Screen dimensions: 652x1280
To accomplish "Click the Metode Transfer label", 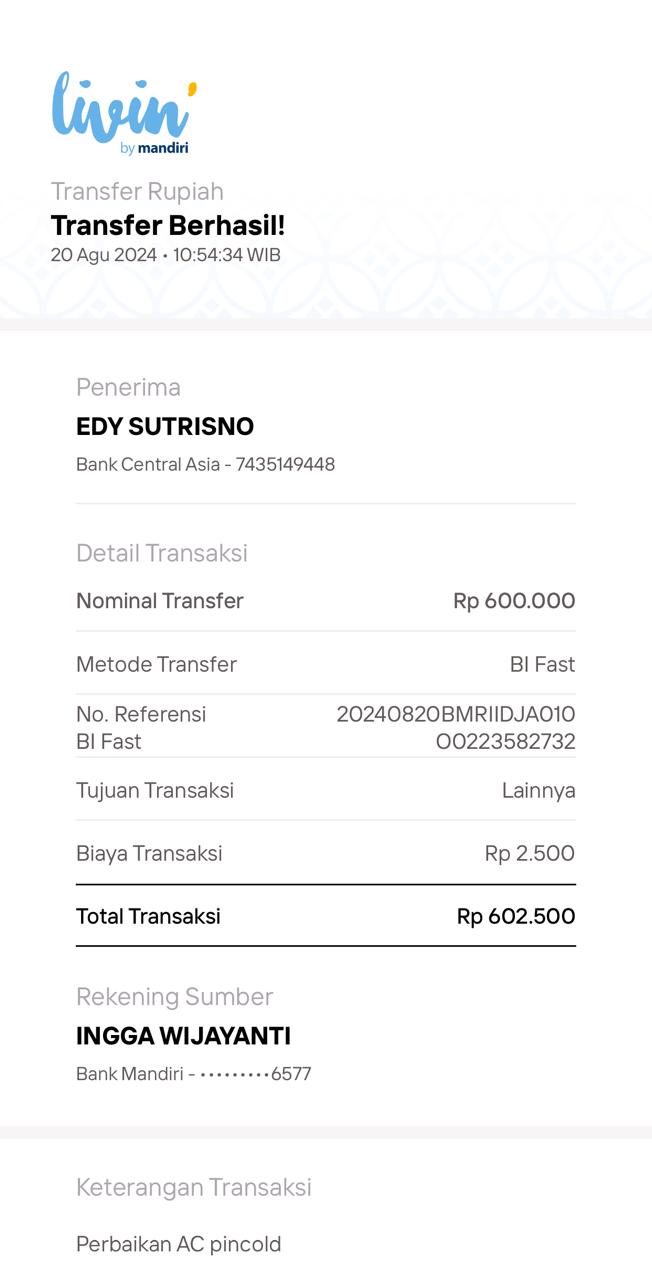I will 156,664.
